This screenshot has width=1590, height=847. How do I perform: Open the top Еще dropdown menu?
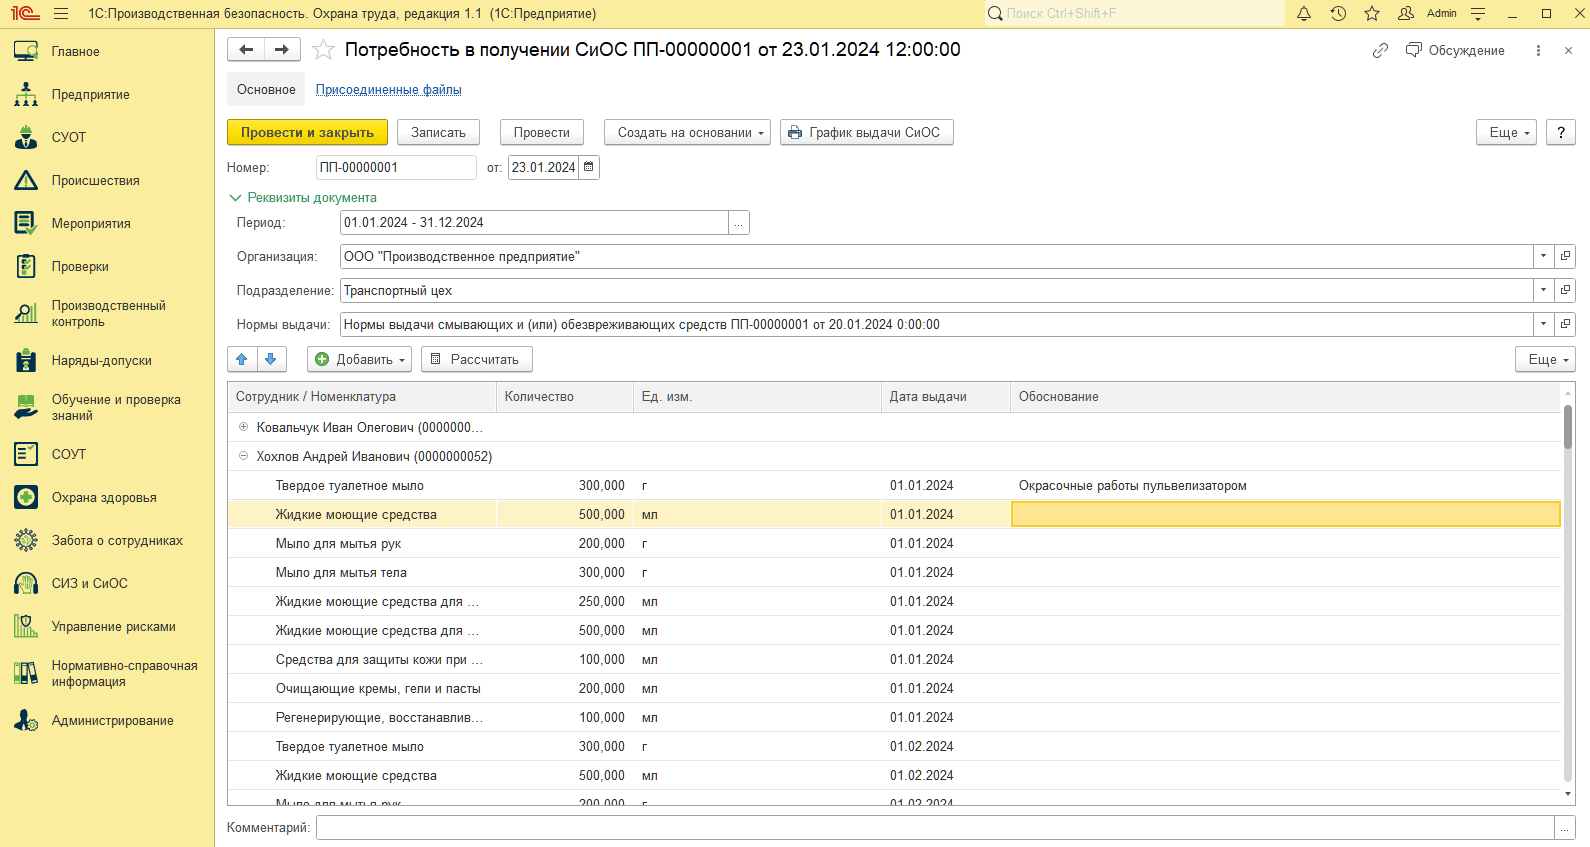pyautogui.click(x=1506, y=132)
